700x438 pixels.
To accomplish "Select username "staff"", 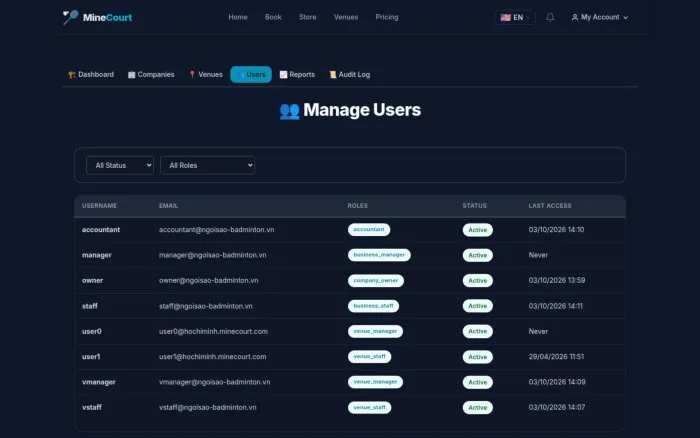I will (x=90, y=306).
